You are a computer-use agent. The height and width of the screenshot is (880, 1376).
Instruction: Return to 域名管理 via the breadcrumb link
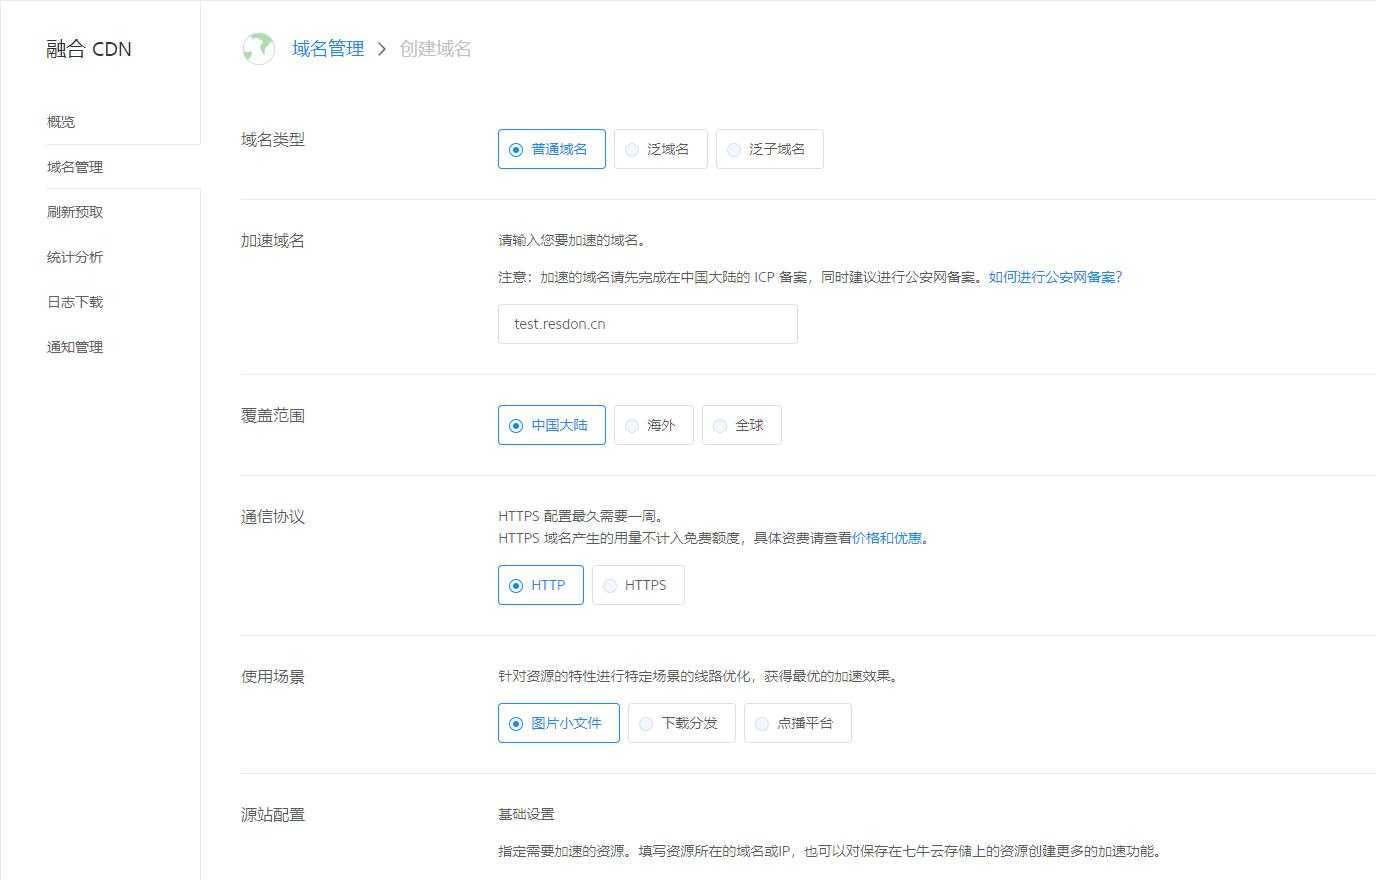coord(327,48)
